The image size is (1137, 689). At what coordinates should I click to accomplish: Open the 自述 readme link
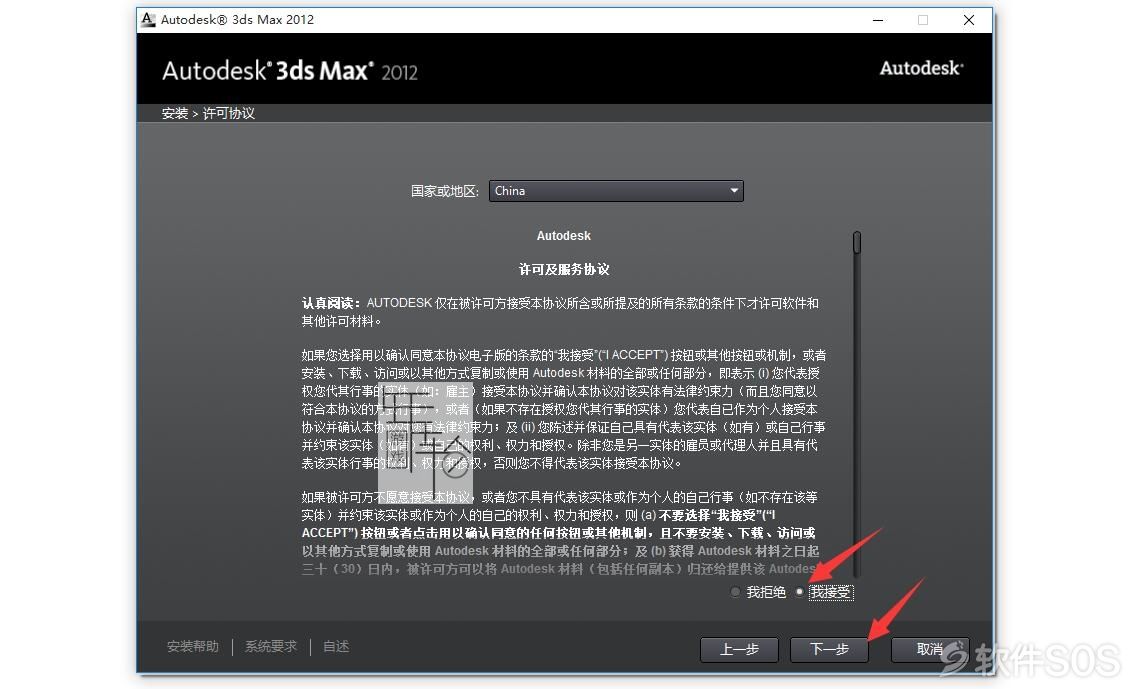pyautogui.click(x=336, y=646)
